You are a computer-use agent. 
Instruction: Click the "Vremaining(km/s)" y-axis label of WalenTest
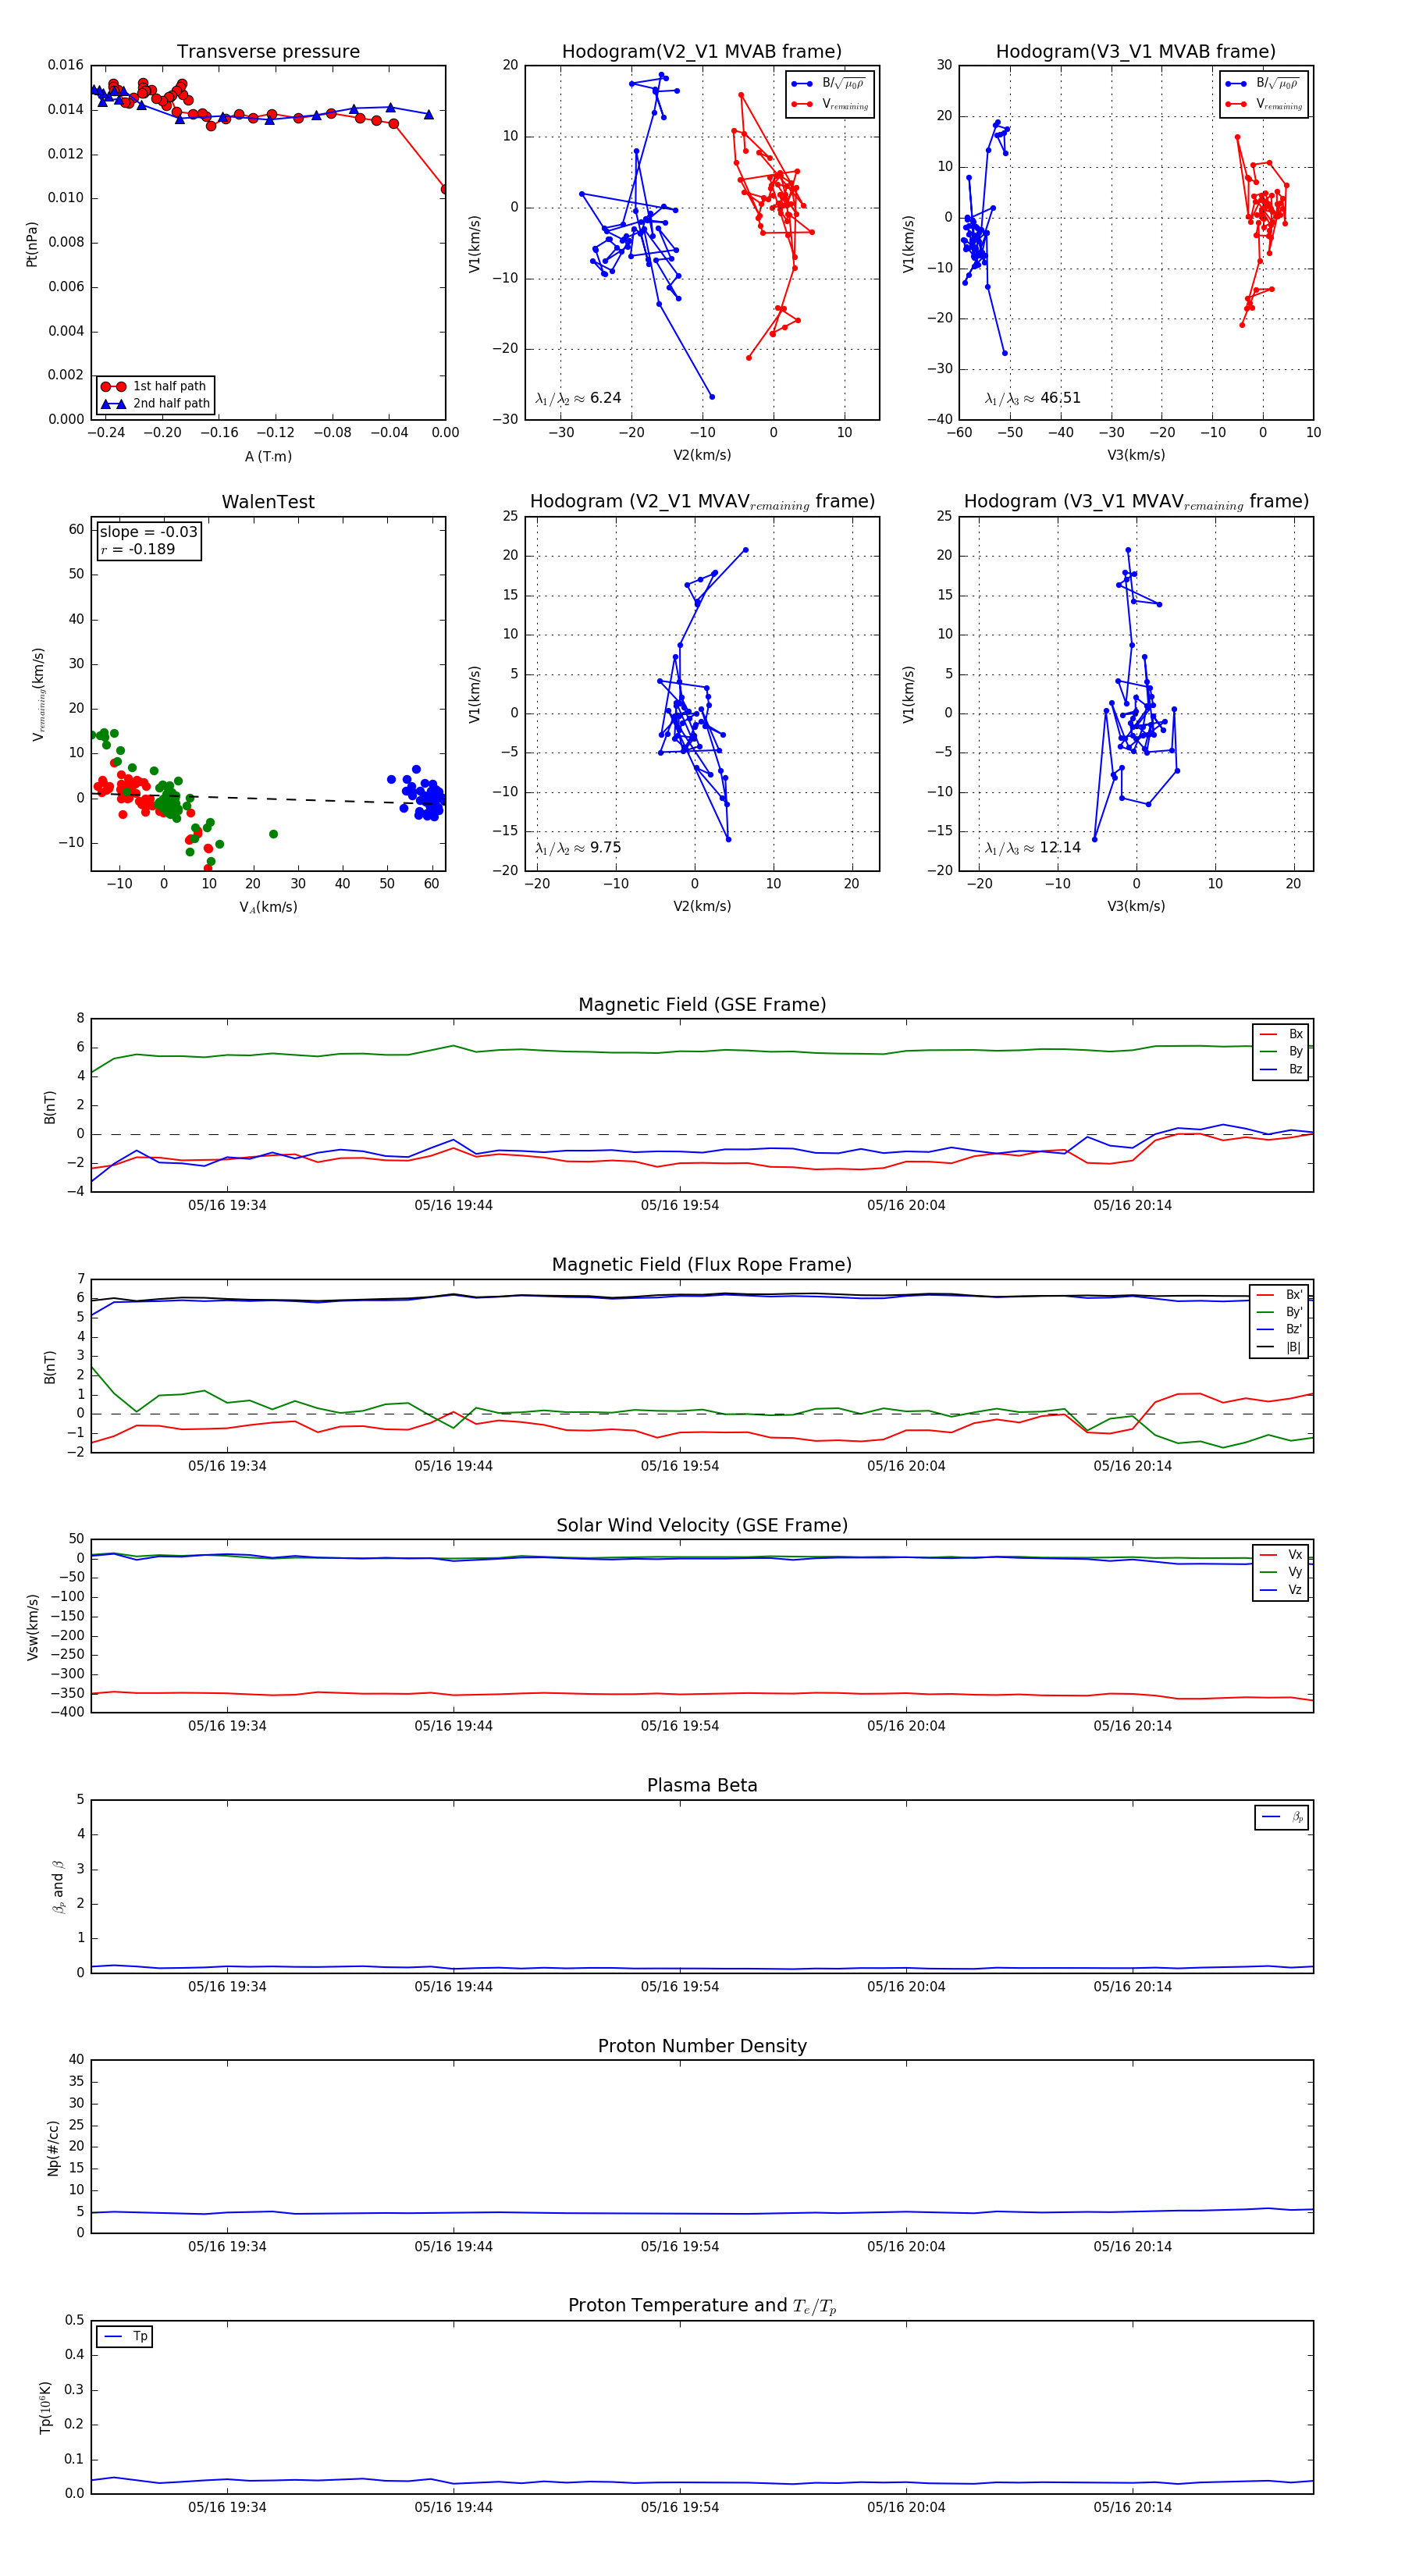(39, 694)
